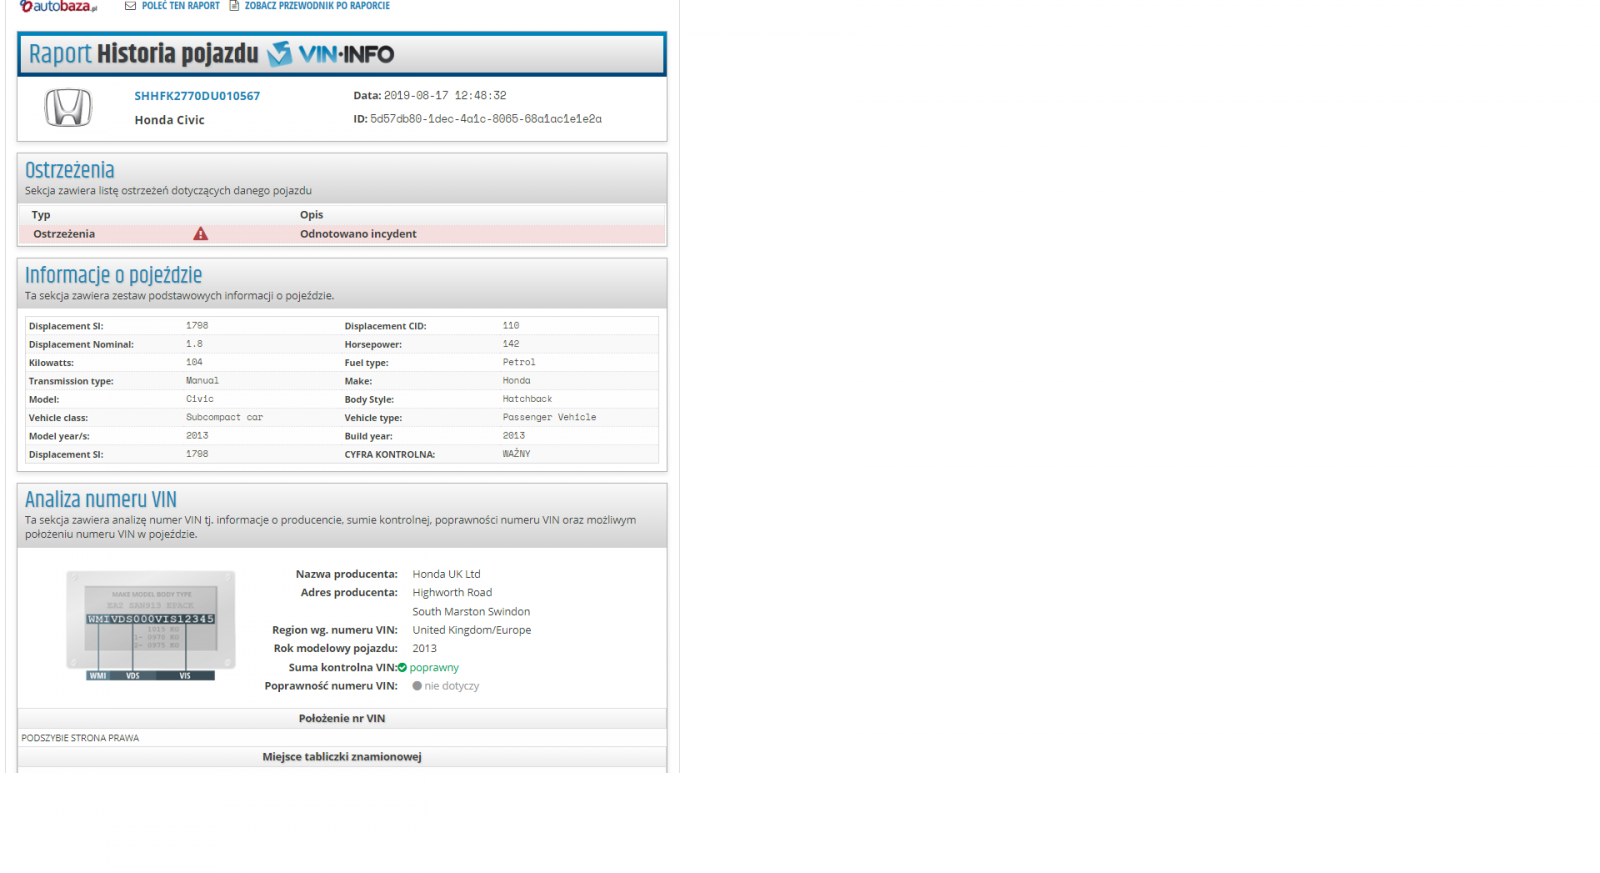Click the document icon beside Zobacz przewodnik
Image resolution: width=1600 pixels, height=873 pixels.
[x=234, y=6]
